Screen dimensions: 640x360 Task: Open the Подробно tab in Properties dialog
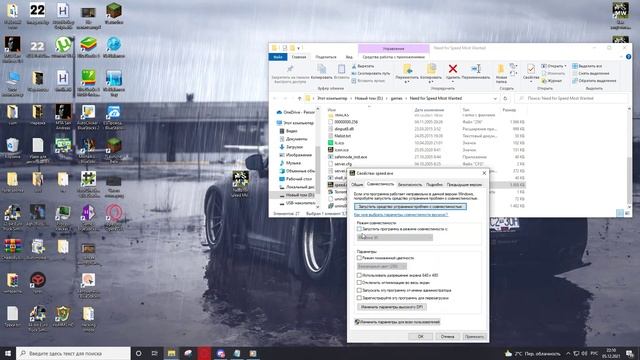[x=434, y=185]
